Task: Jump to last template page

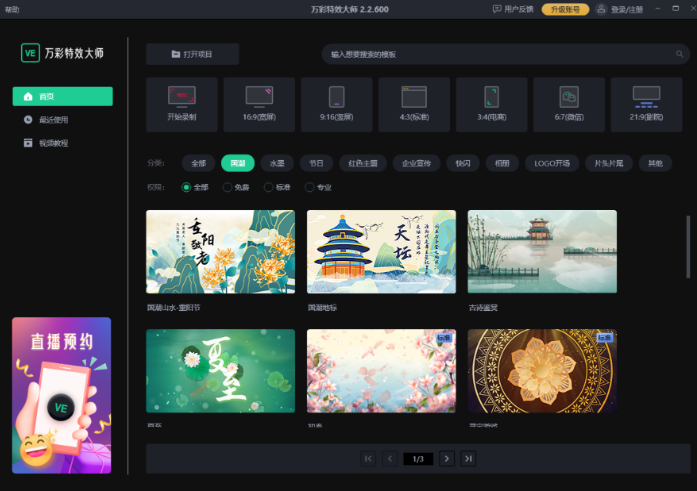Action: tap(468, 459)
